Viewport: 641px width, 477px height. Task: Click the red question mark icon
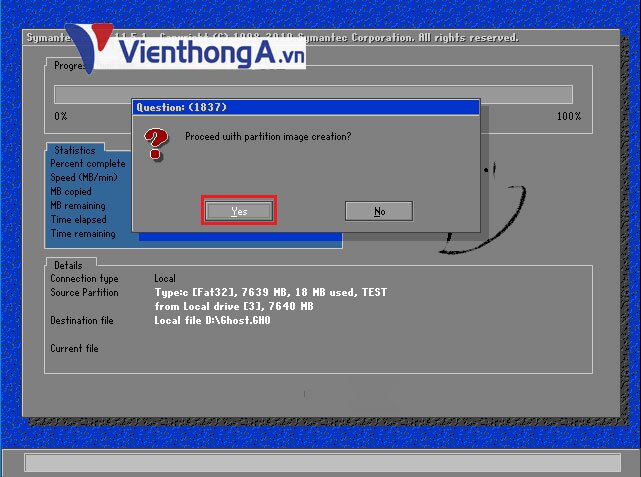coord(155,143)
